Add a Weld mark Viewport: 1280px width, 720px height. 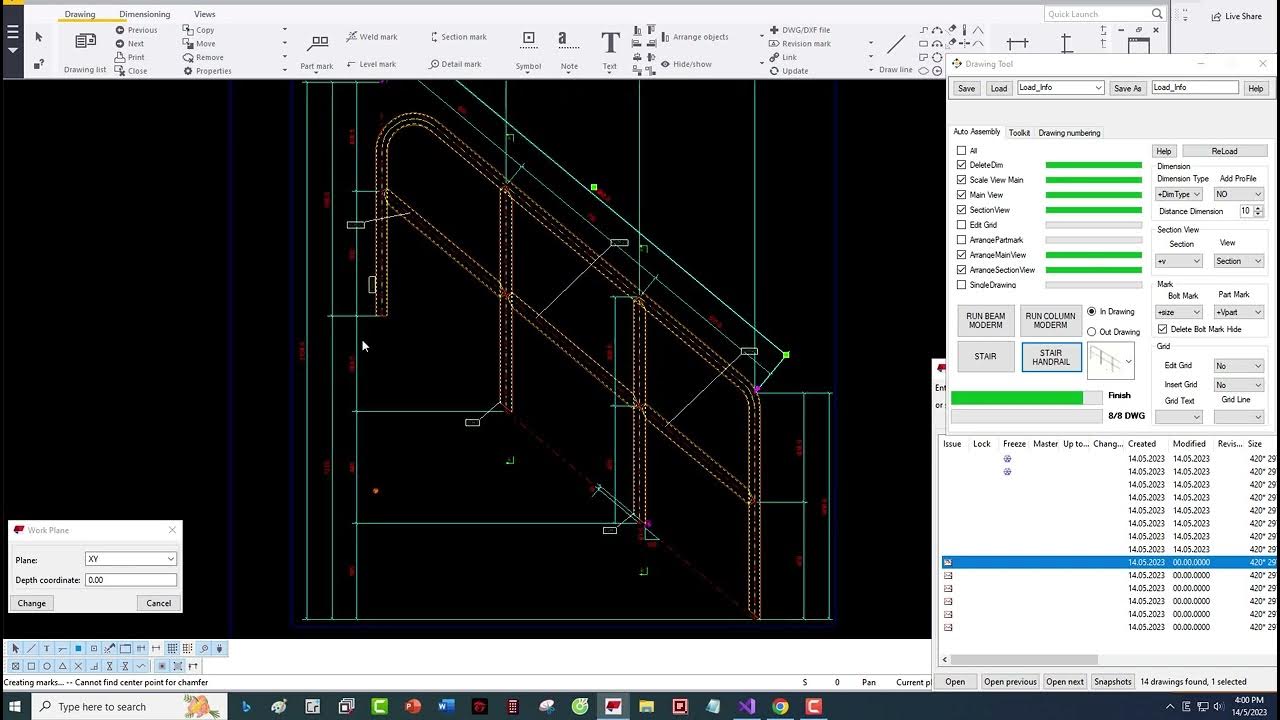pyautogui.click(x=372, y=37)
